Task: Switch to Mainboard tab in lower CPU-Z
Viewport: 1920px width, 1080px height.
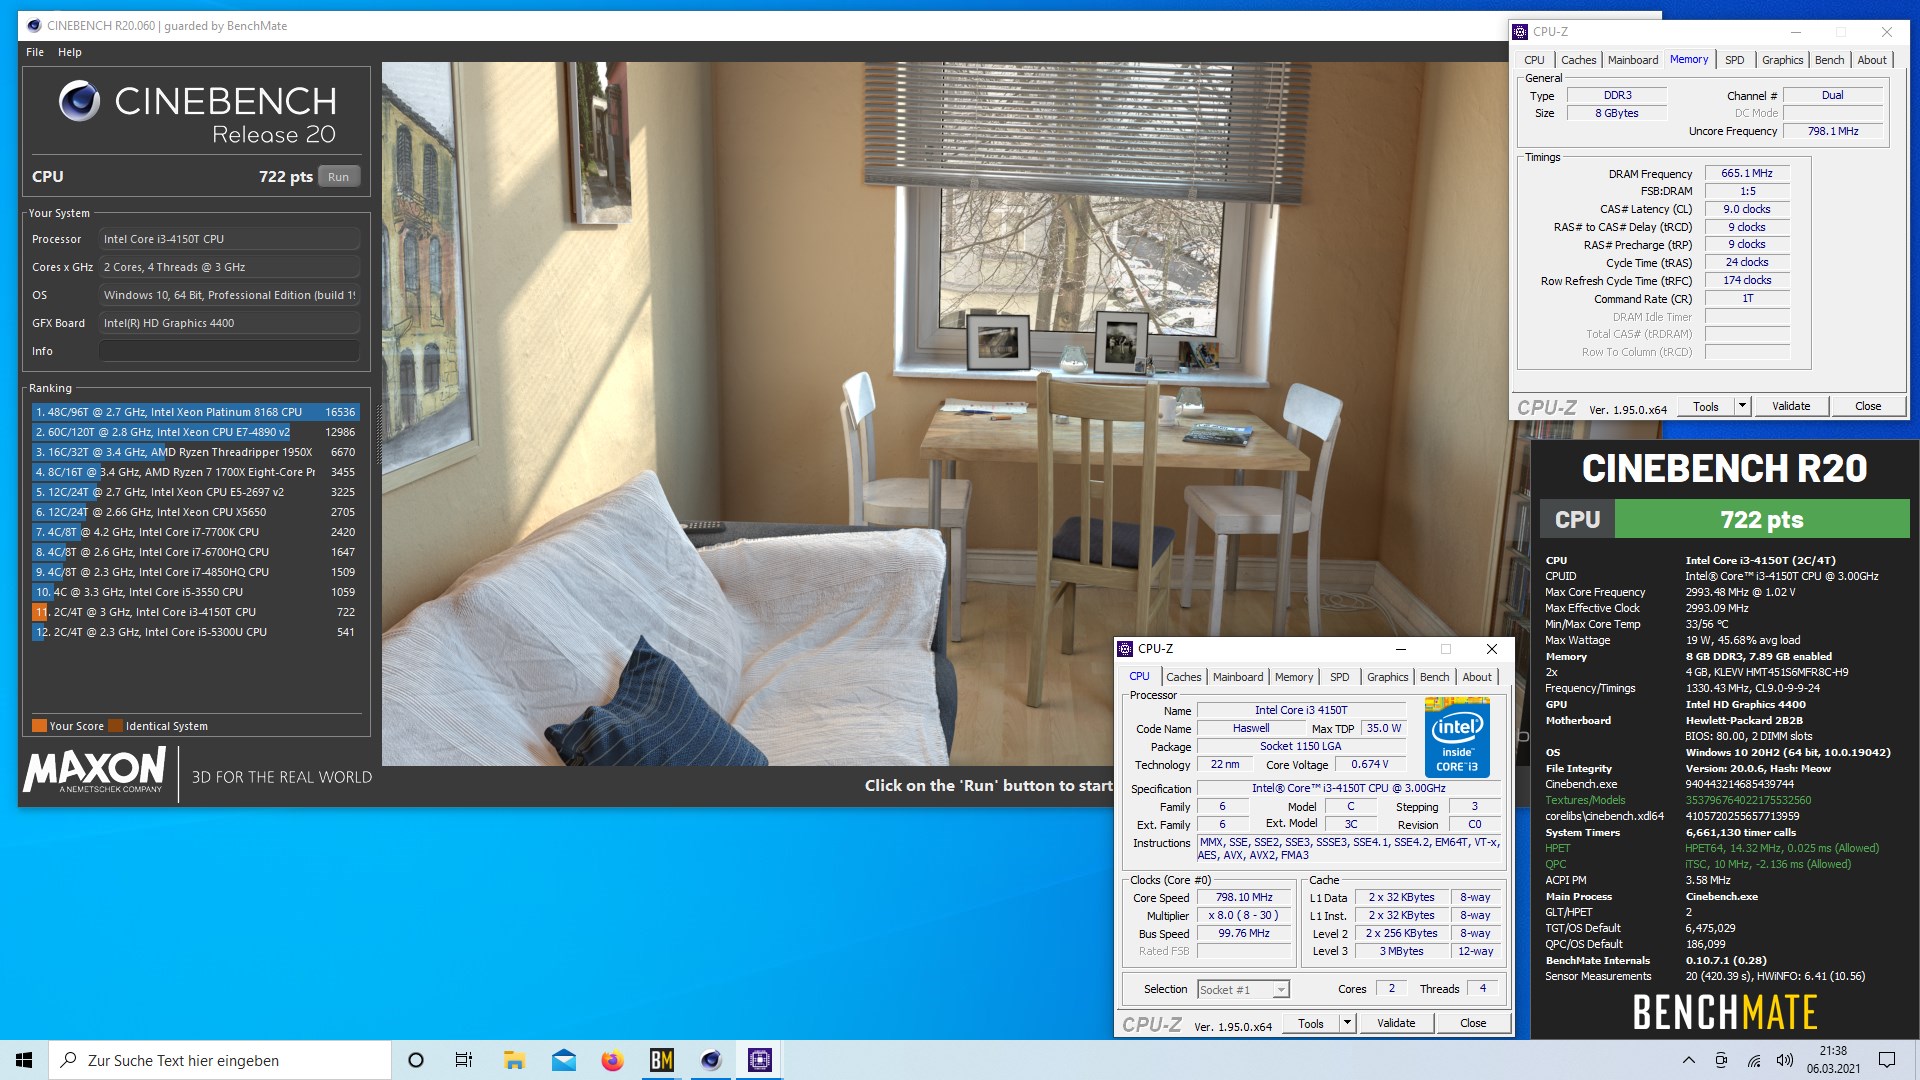Action: 1238,677
